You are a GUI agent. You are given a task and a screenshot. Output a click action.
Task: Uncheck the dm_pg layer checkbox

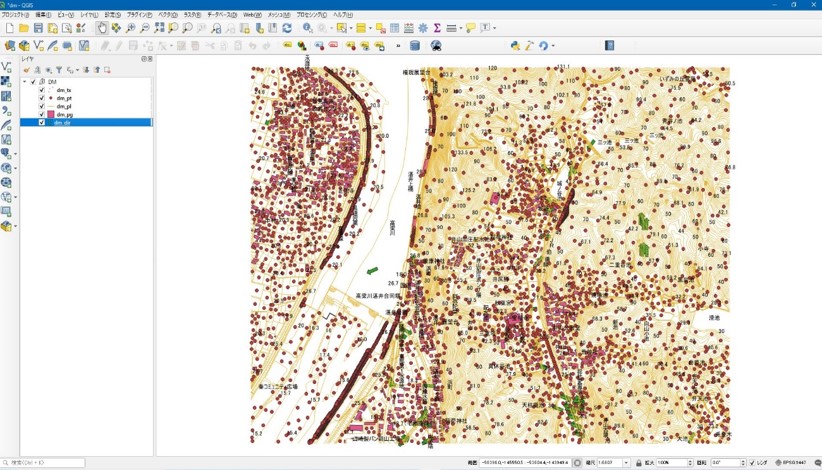(42, 114)
